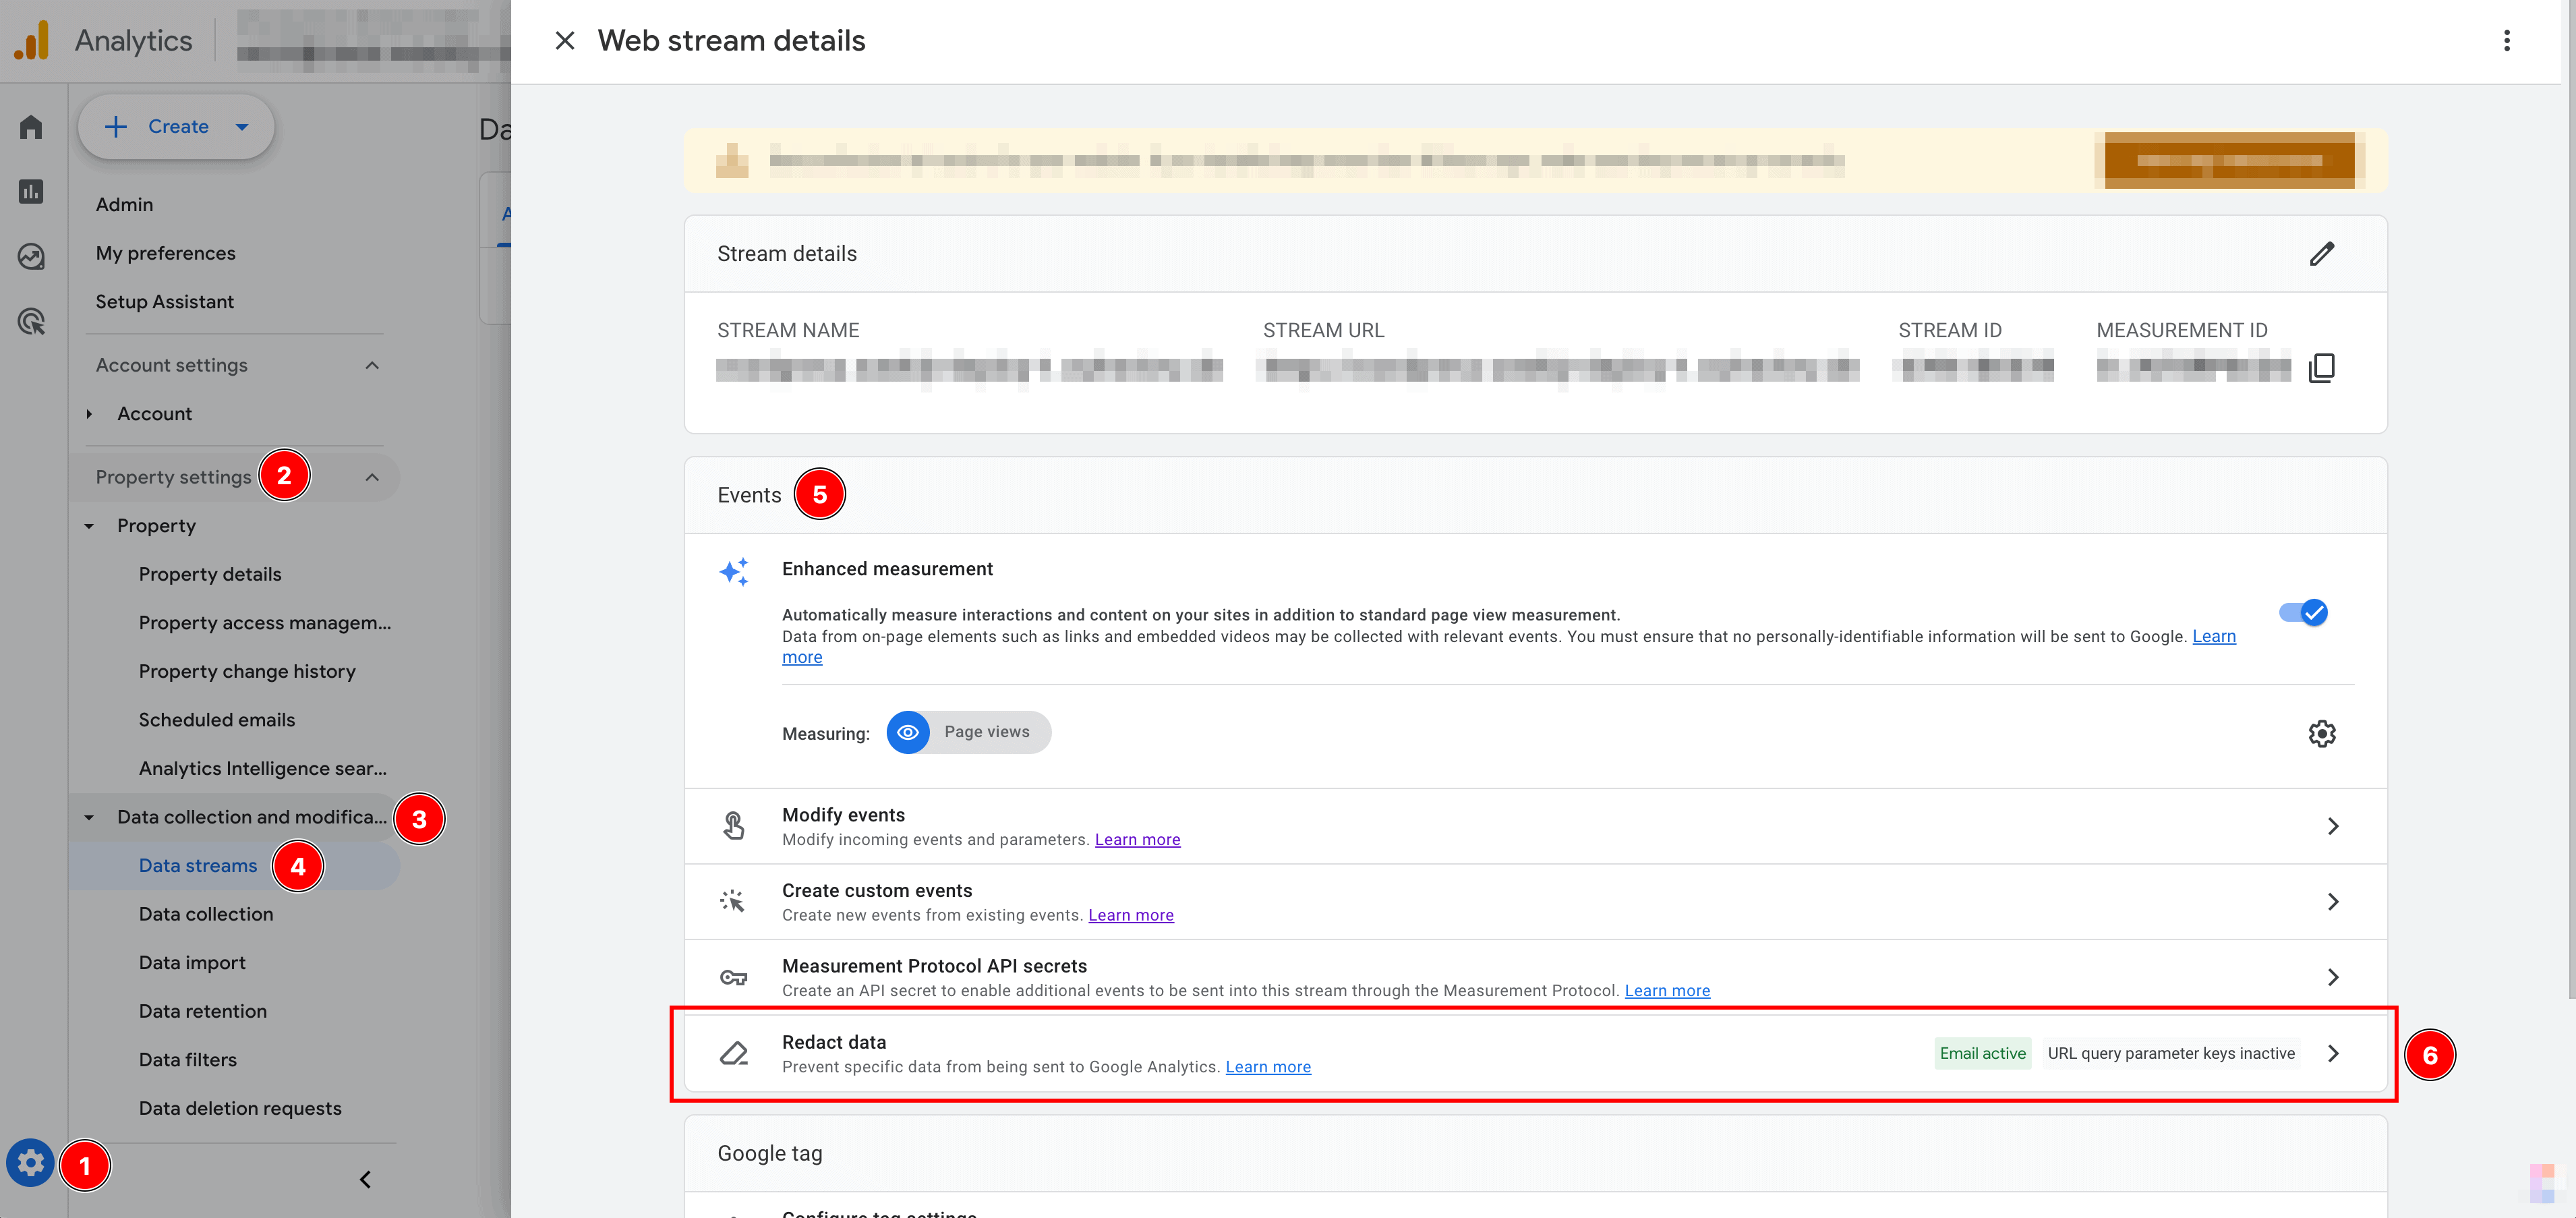Screen dimensions: 2576x1218
Task: Click Learn more link under Modify events
Action: 1137,840
